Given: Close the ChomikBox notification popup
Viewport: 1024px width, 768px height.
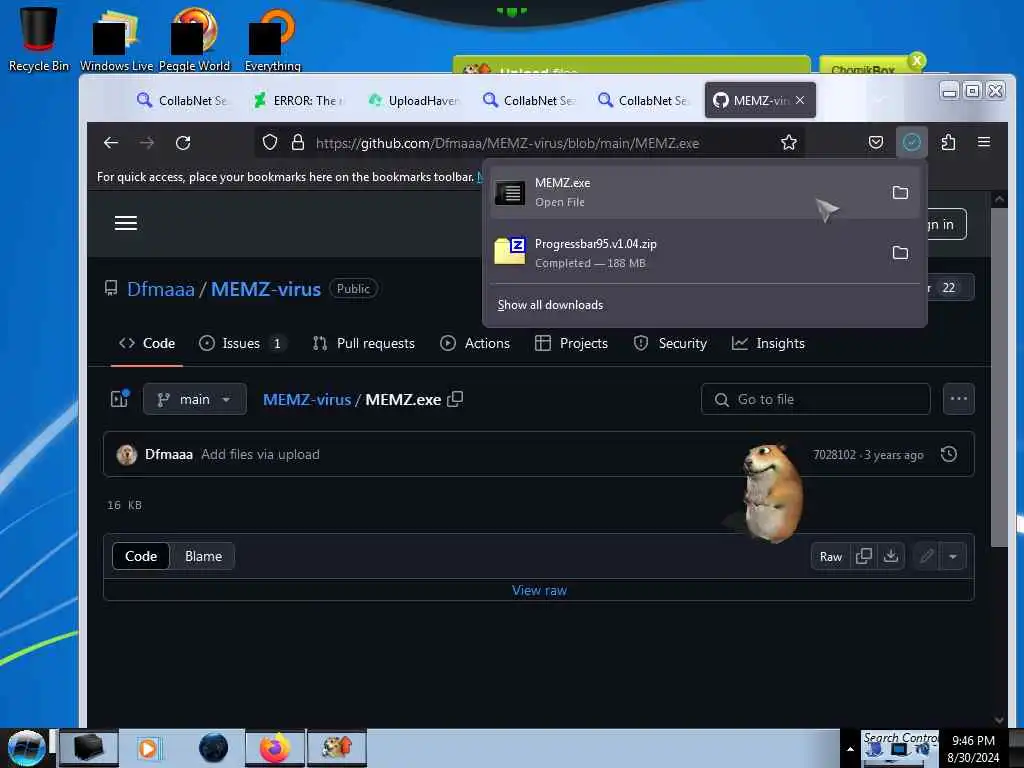Looking at the screenshot, I should click(917, 61).
